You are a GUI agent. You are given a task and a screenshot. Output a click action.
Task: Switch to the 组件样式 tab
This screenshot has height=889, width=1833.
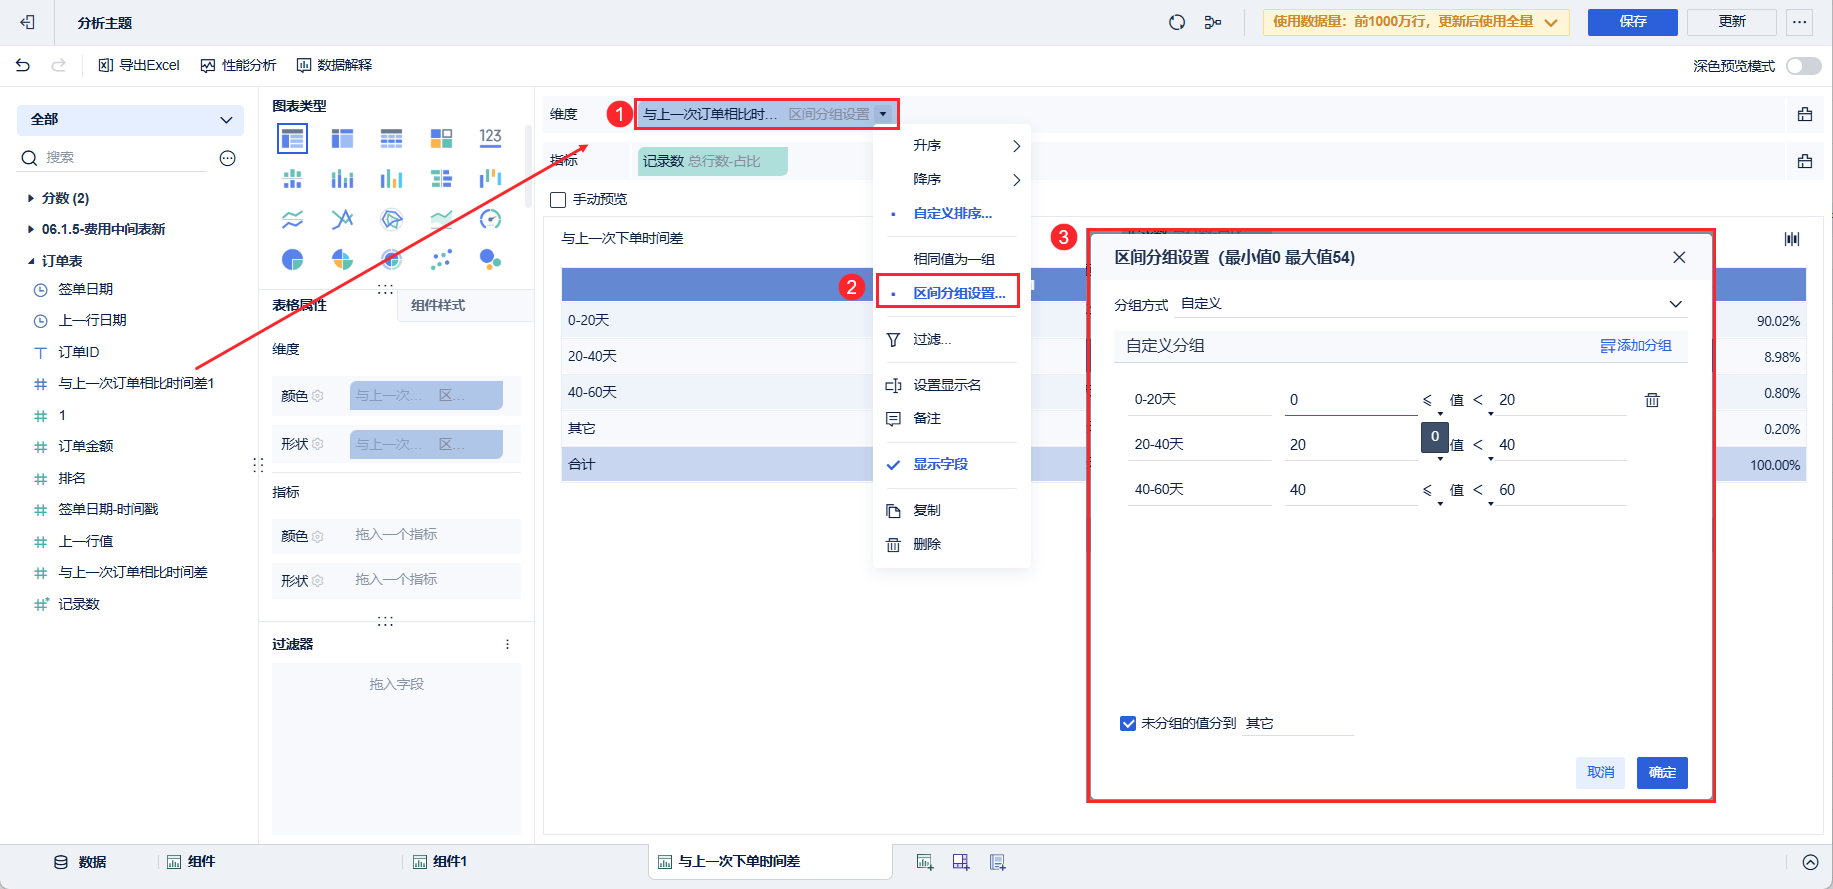(x=438, y=306)
